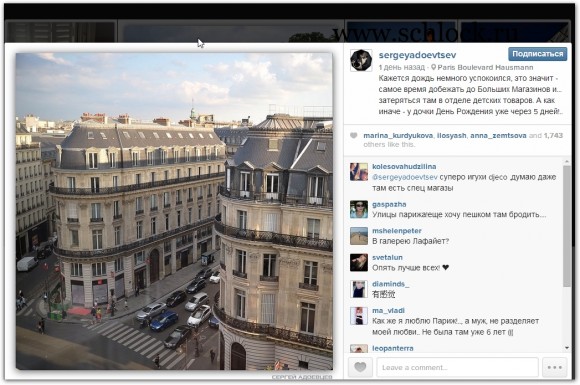Click svetalun's comment avatar

coord(359,263)
